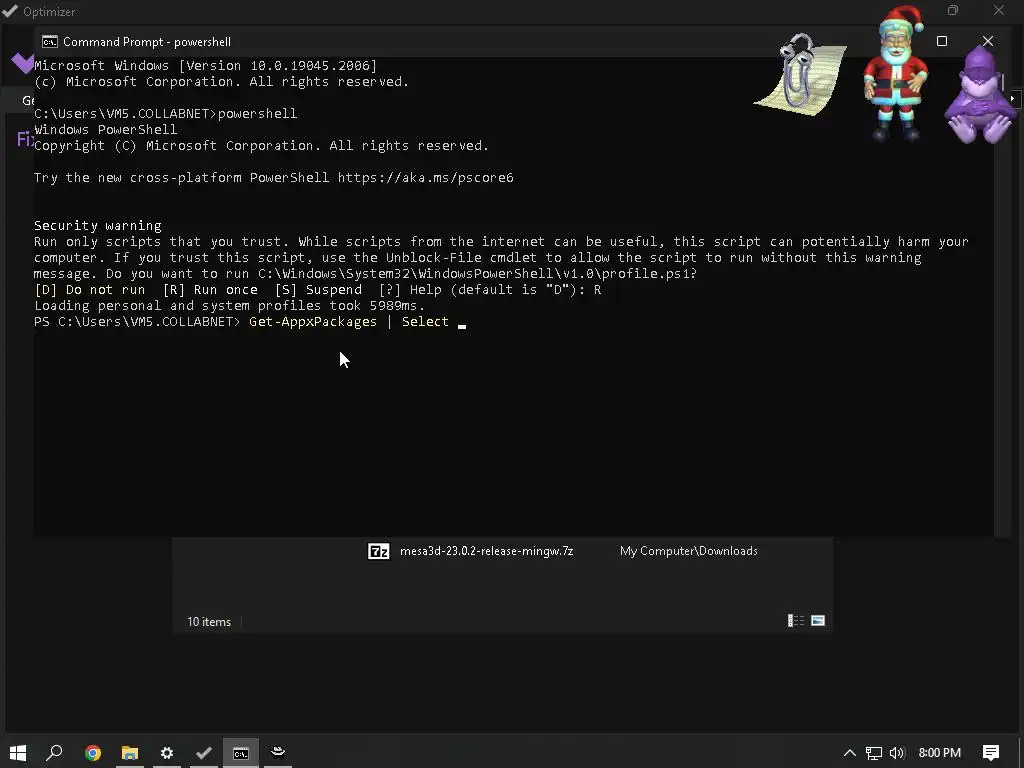The width and height of the screenshot is (1024, 768).
Task: Show hidden system tray icons
Action: [x=850, y=753]
